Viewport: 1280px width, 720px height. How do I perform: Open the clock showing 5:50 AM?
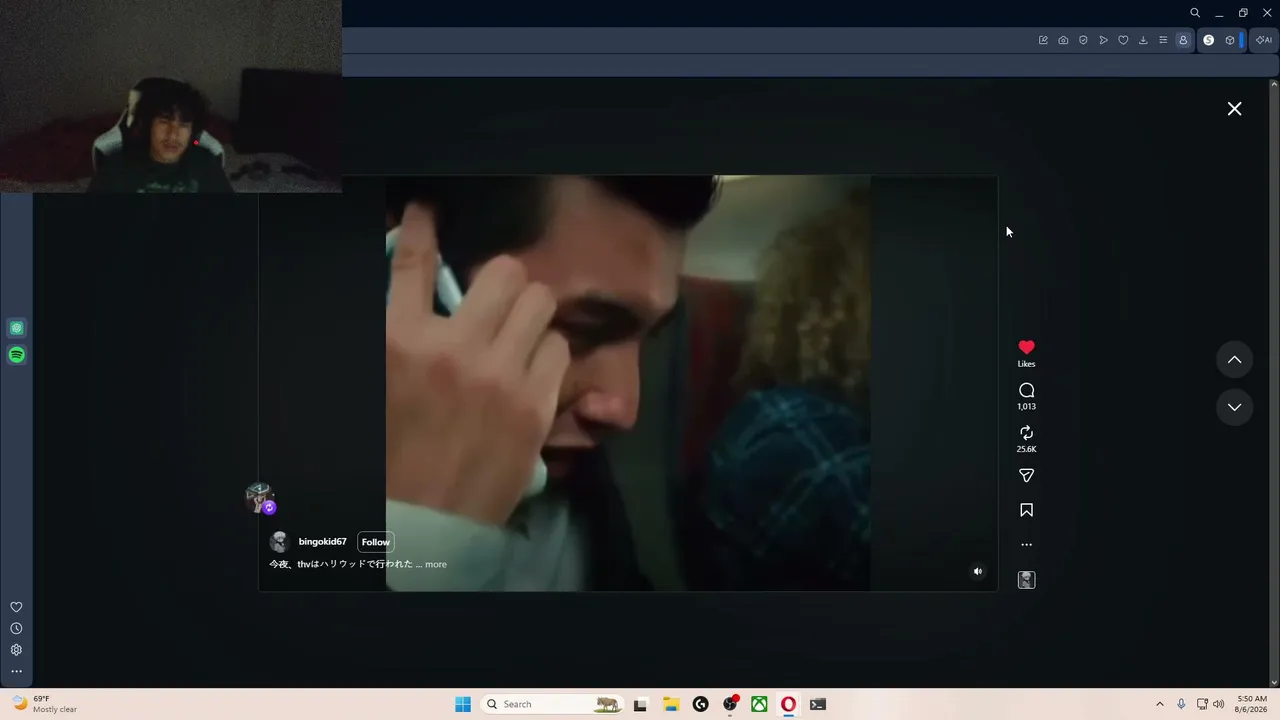[1252, 704]
